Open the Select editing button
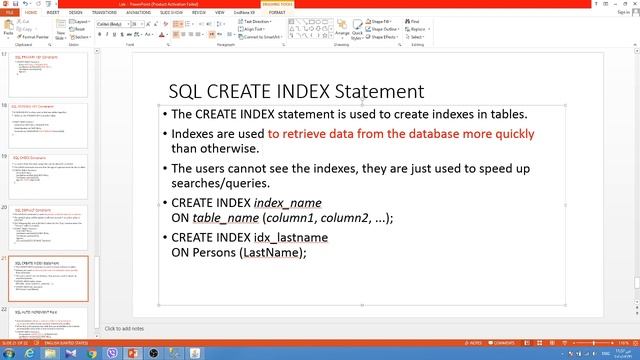Image resolution: width=640 pixels, height=360 pixels. pyautogui.click(x=414, y=37)
